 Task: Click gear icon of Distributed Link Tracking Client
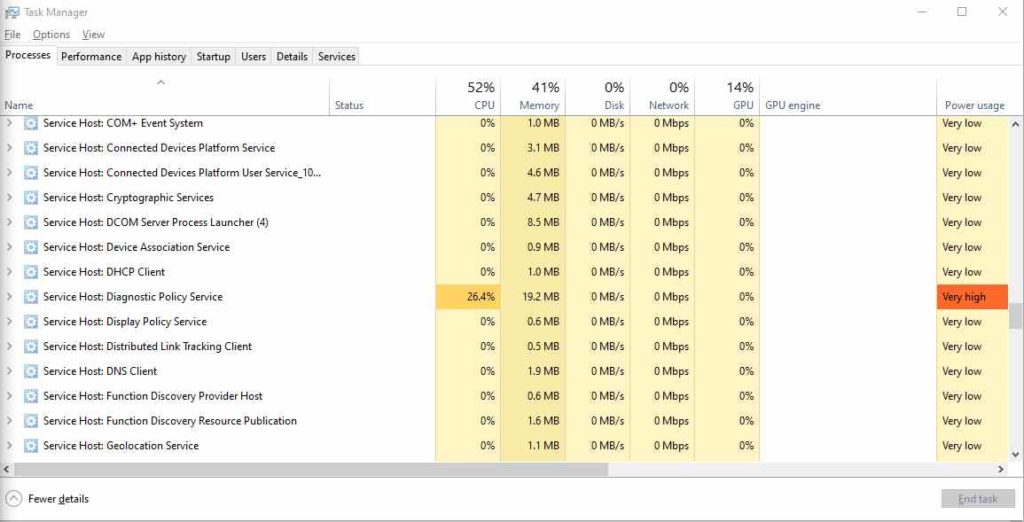pyautogui.click(x=31, y=346)
